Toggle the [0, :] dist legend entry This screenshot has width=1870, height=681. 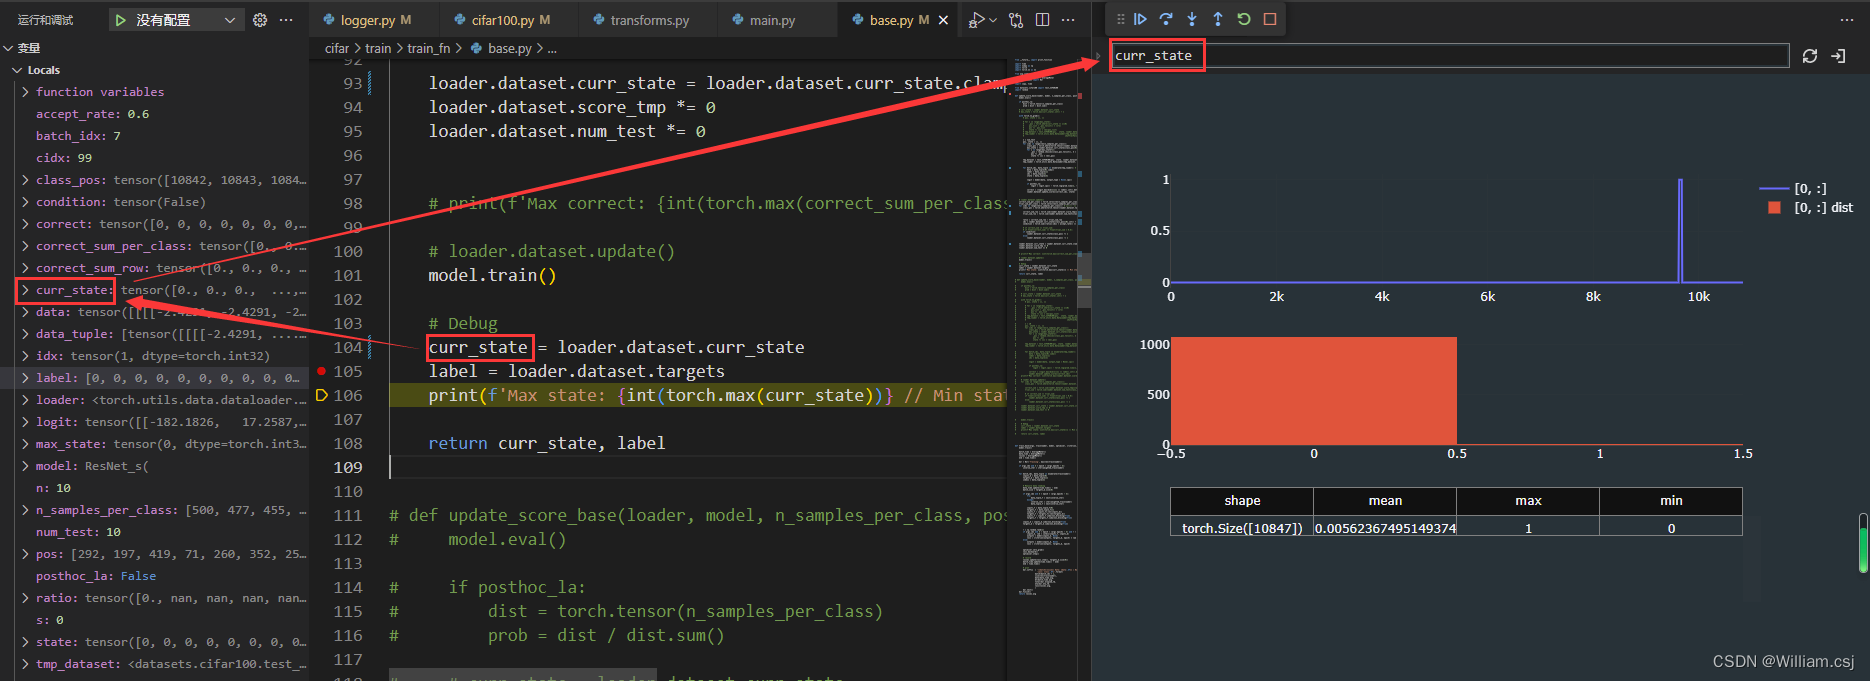click(x=1806, y=208)
